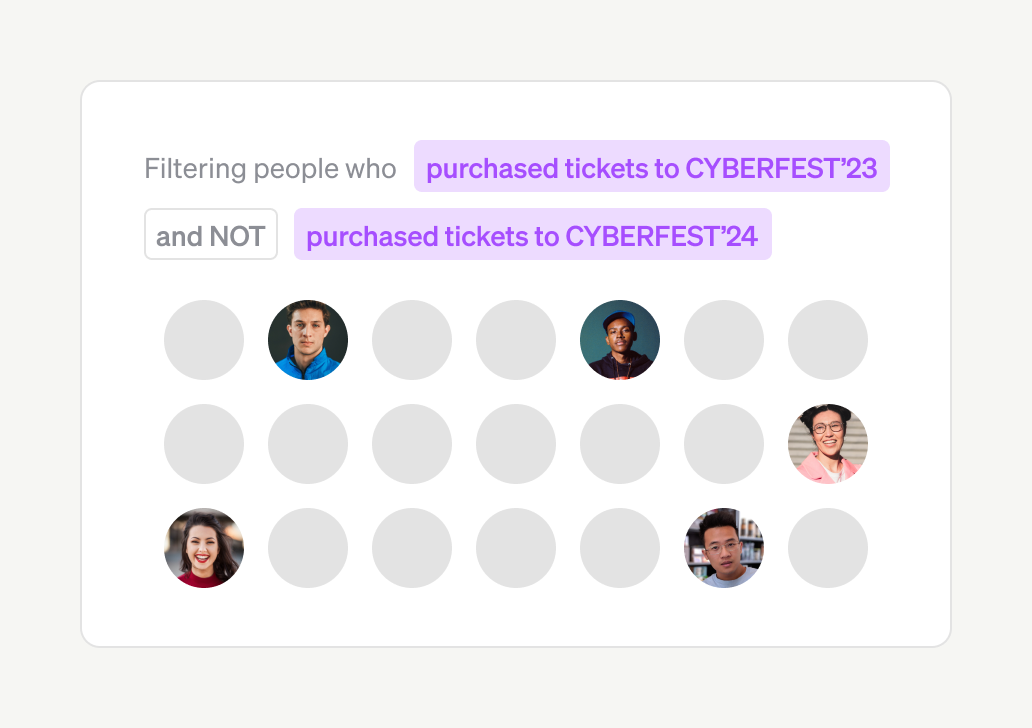Select gray placeholder directly above red-top woman avatar
The image size is (1032, 728).
tap(204, 444)
